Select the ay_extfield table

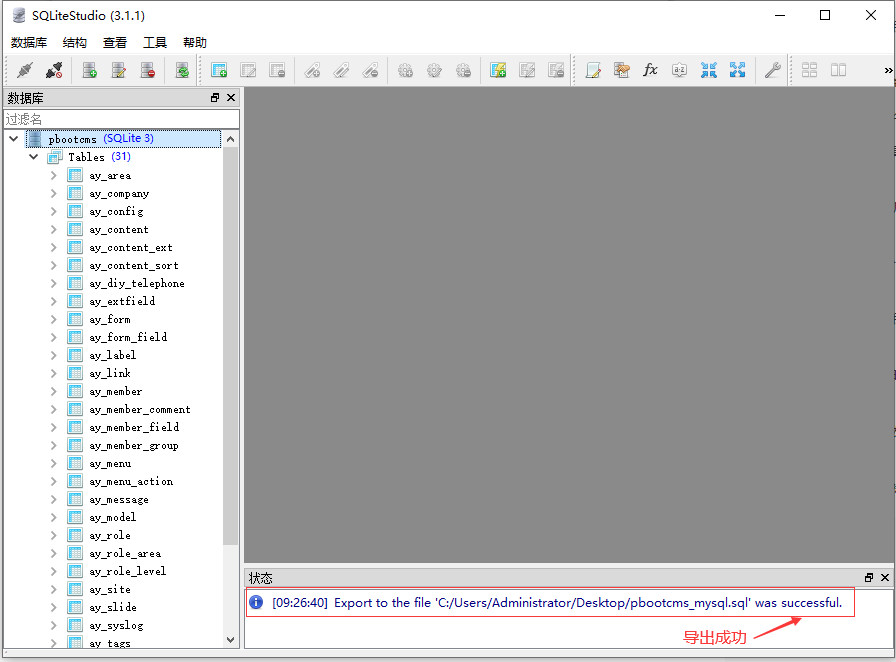point(122,301)
